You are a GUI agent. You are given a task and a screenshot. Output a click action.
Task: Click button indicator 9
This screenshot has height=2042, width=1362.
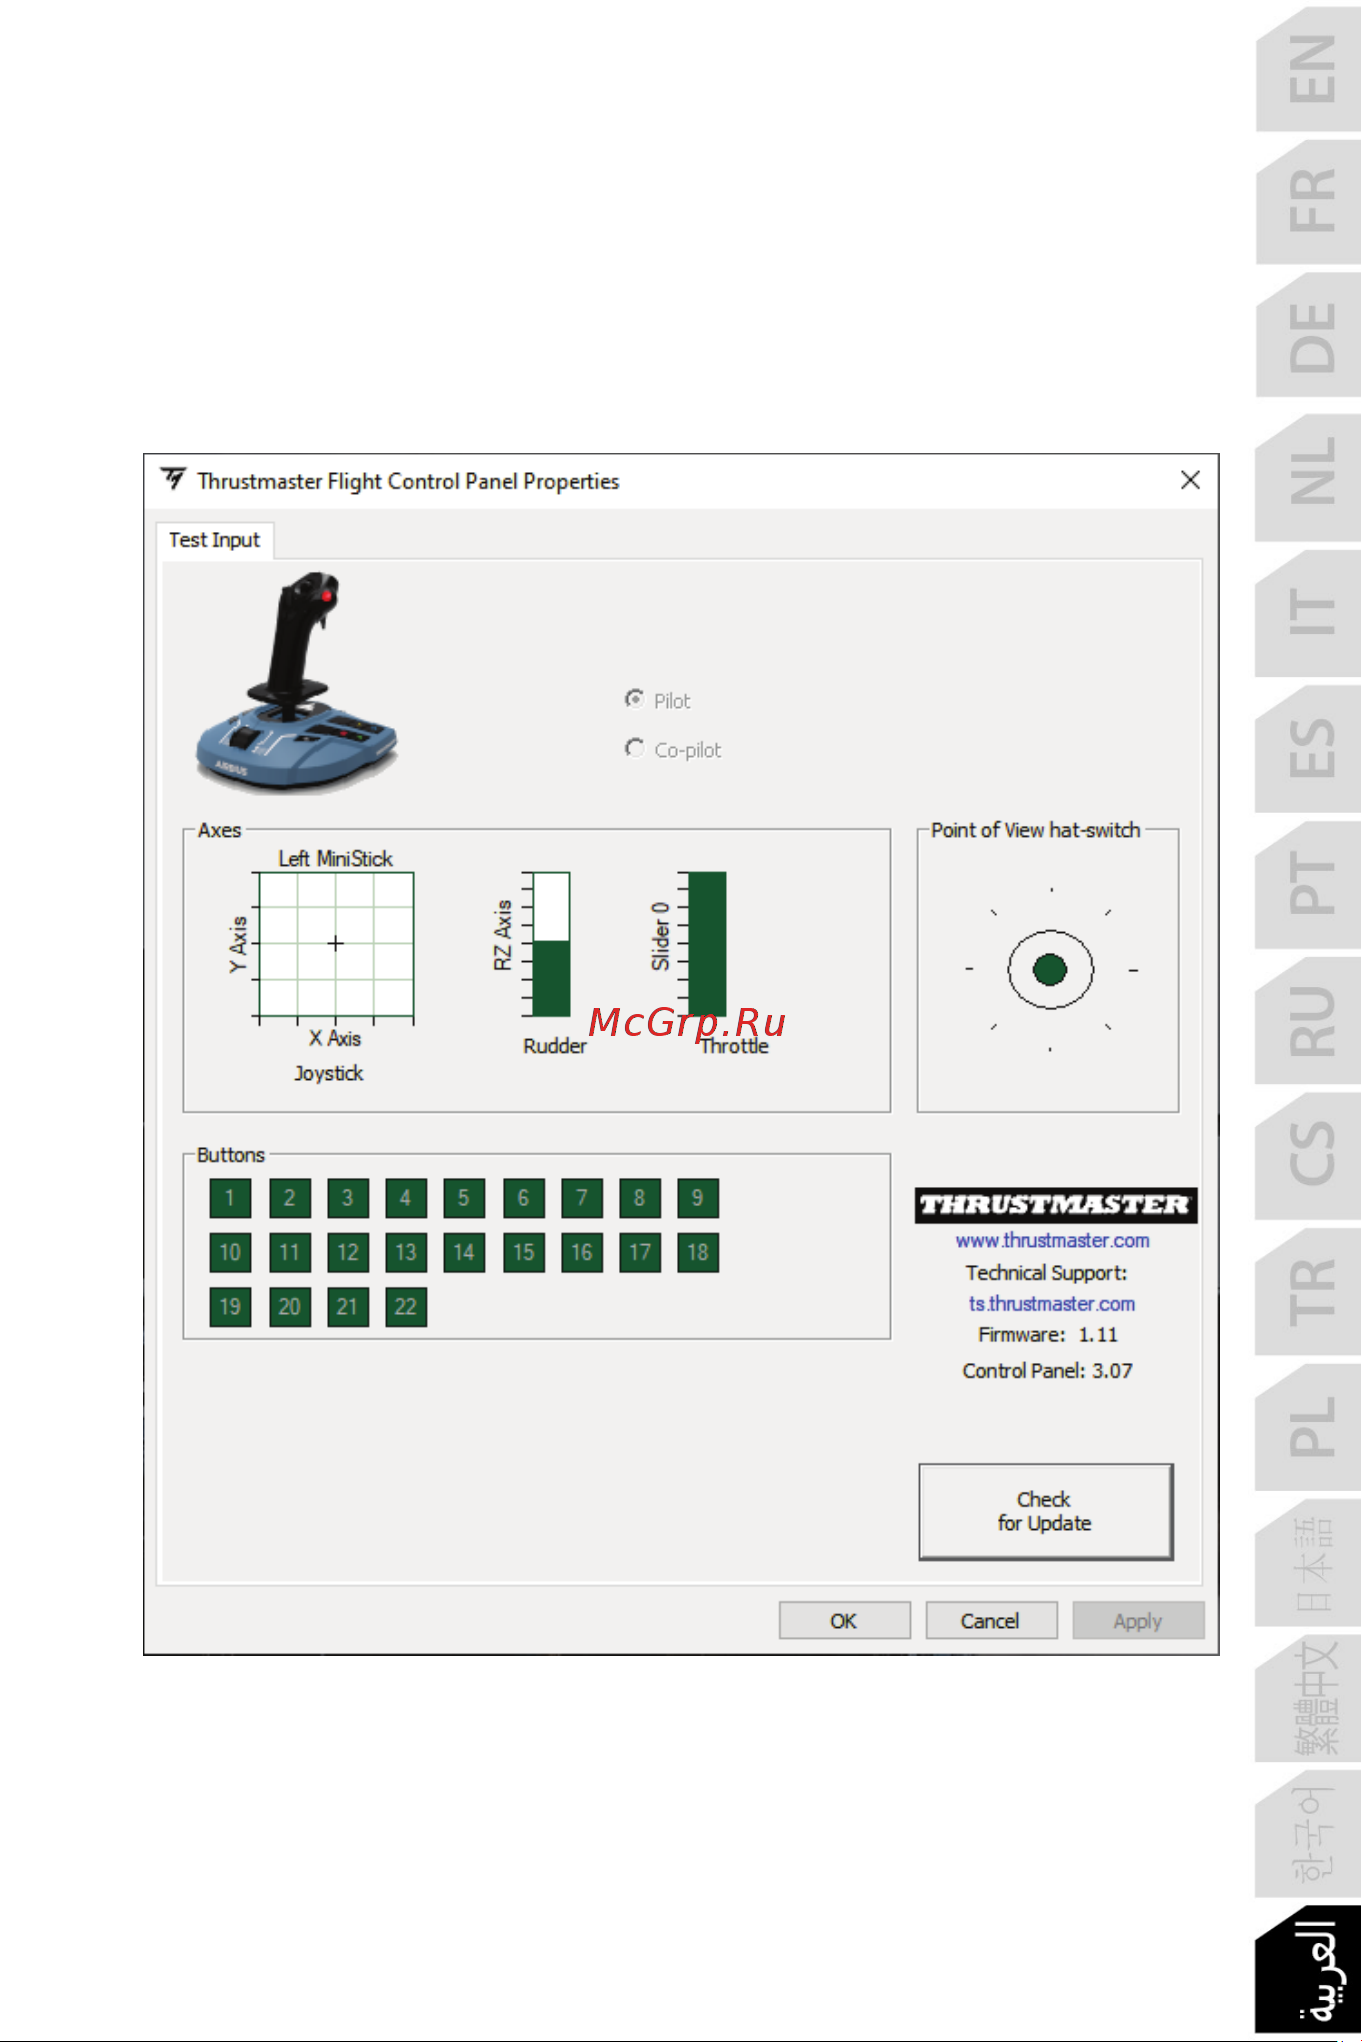click(x=698, y=1198)
